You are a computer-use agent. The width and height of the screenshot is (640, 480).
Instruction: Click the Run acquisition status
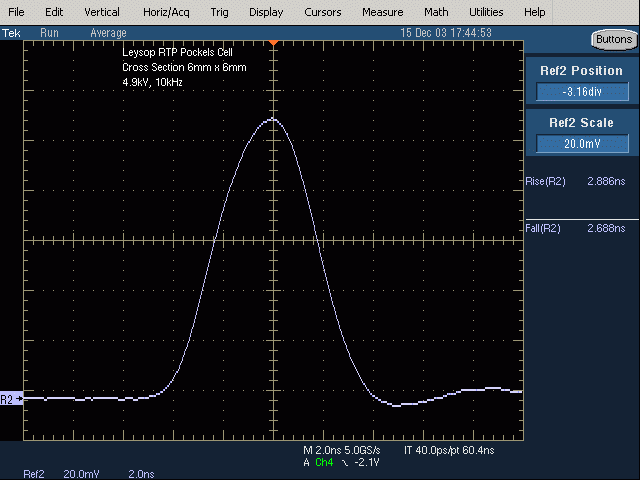point(49,33)
